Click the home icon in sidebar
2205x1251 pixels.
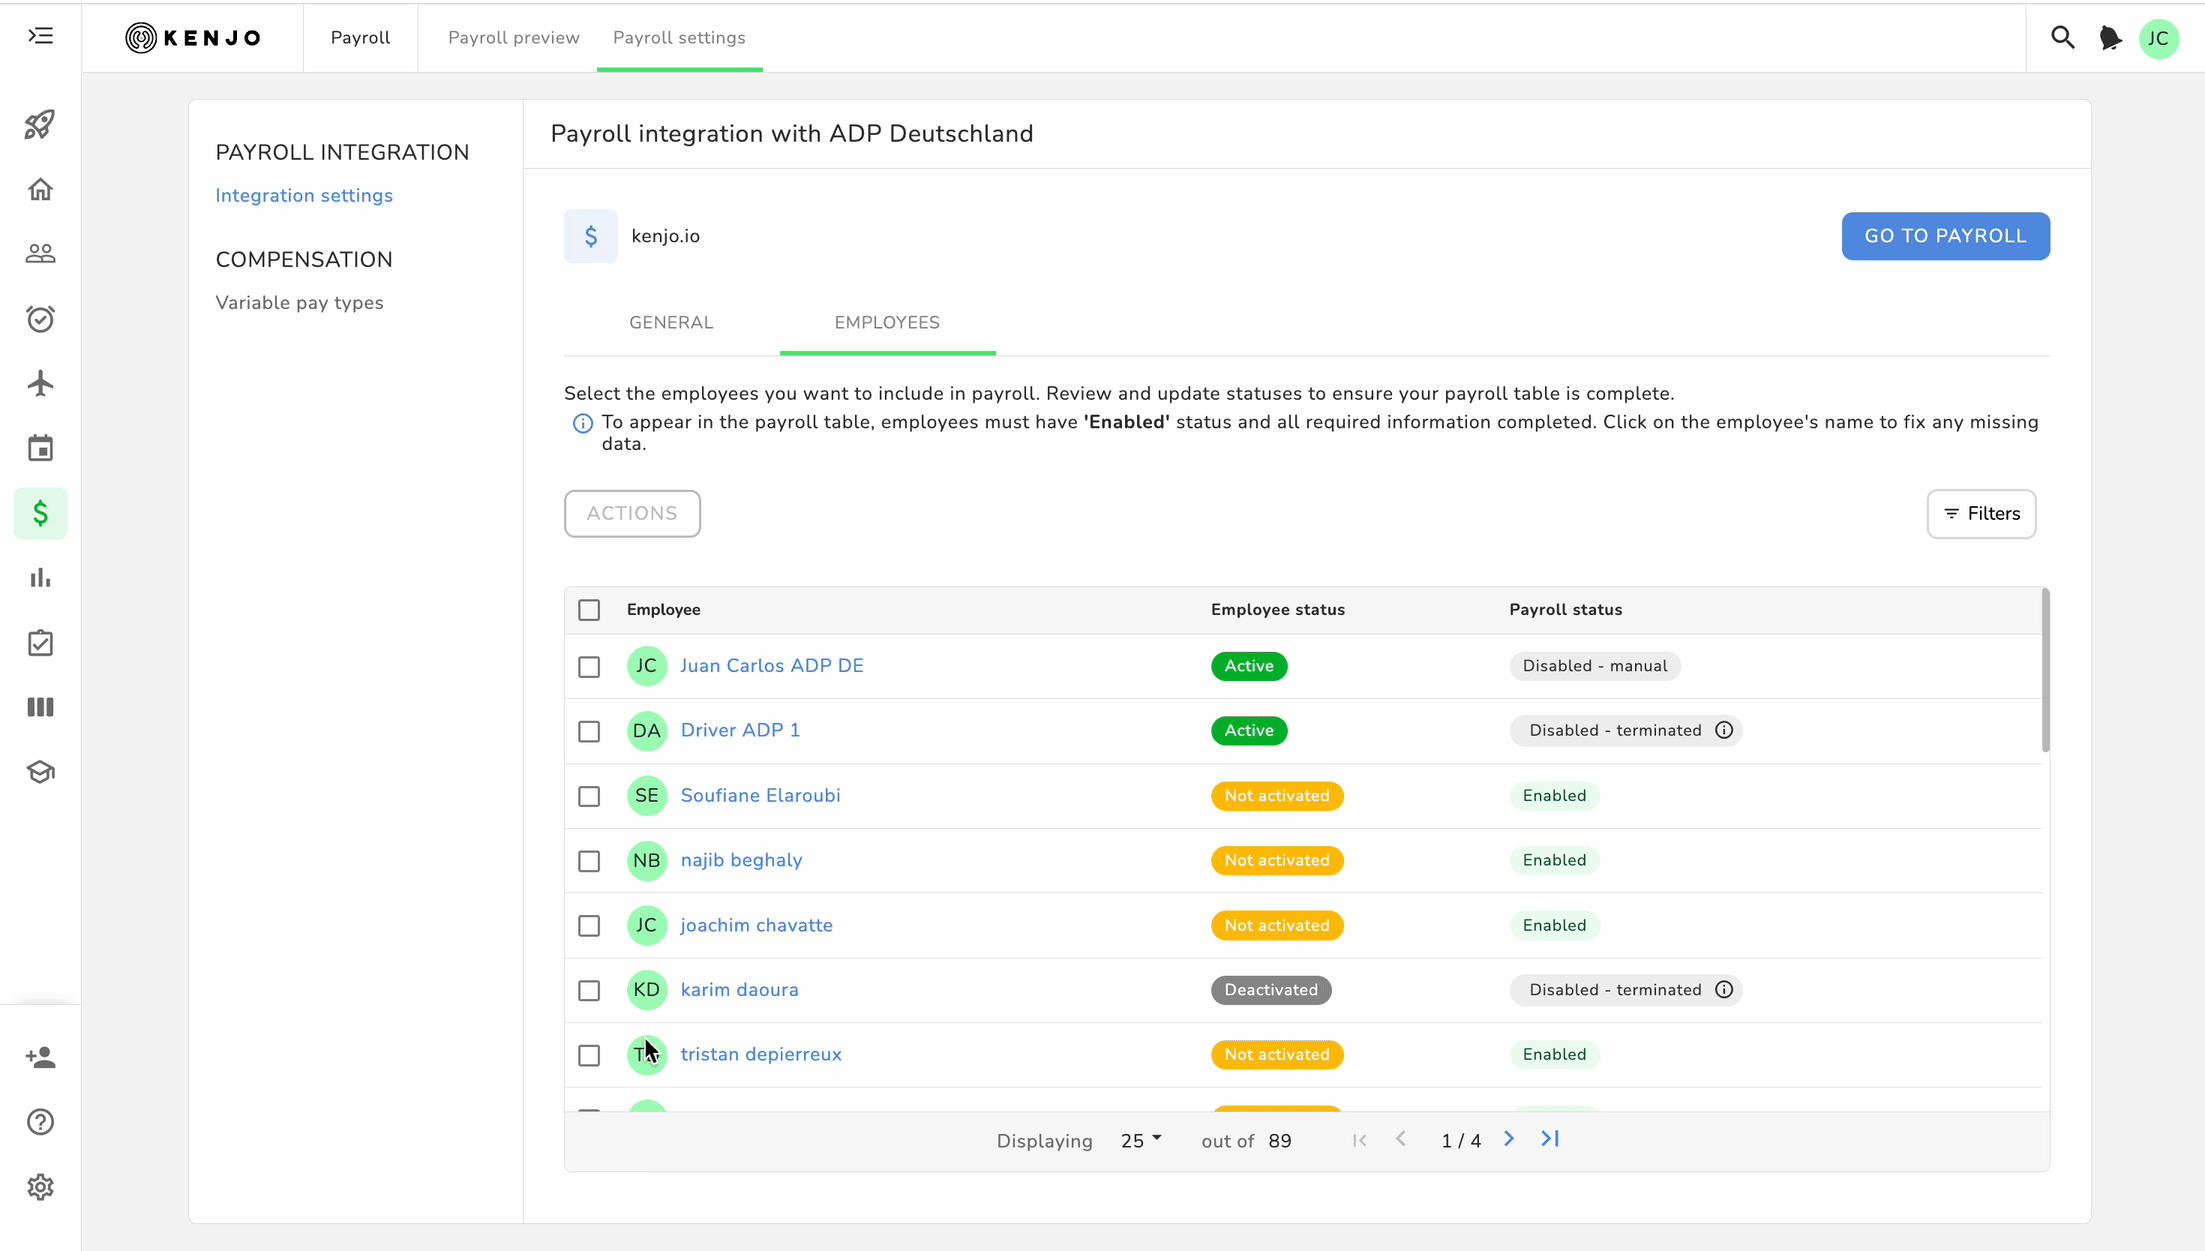tap(40, 189)
